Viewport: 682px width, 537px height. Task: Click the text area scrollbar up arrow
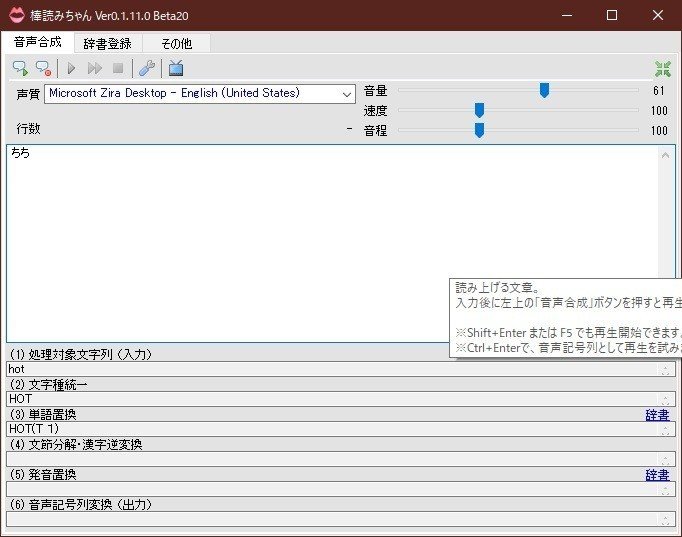click(x=665, y=155)
